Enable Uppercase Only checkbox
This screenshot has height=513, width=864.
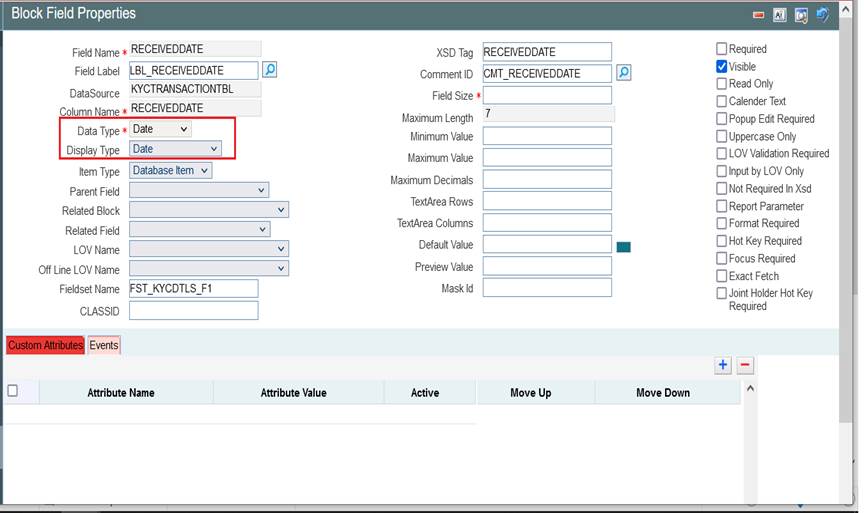point(721,136)
